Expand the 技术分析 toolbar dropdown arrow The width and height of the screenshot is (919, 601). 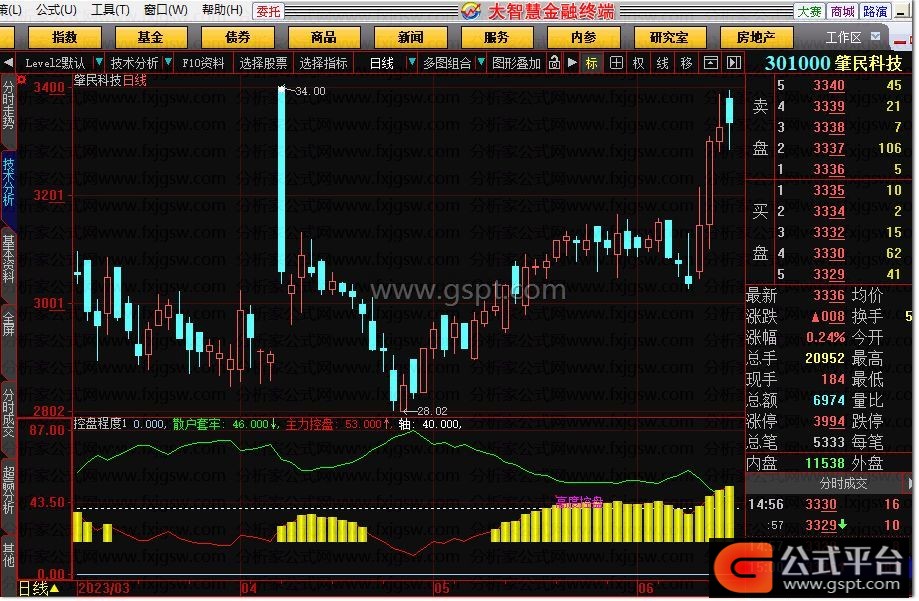coord(169,62)
